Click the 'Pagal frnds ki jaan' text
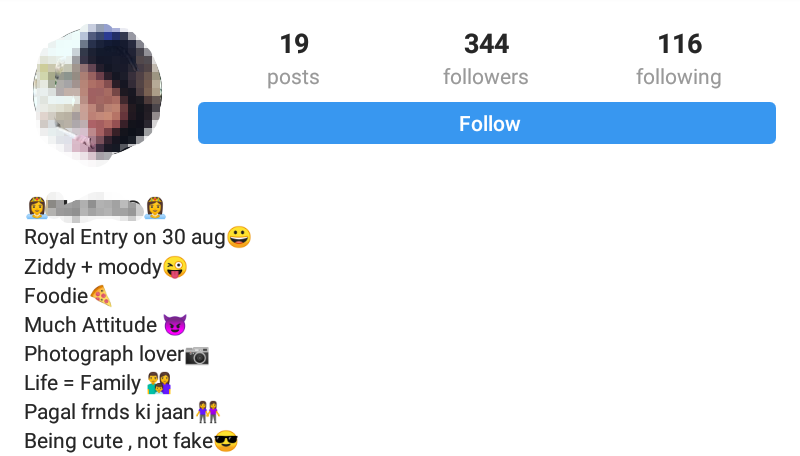 coord(110,412)
